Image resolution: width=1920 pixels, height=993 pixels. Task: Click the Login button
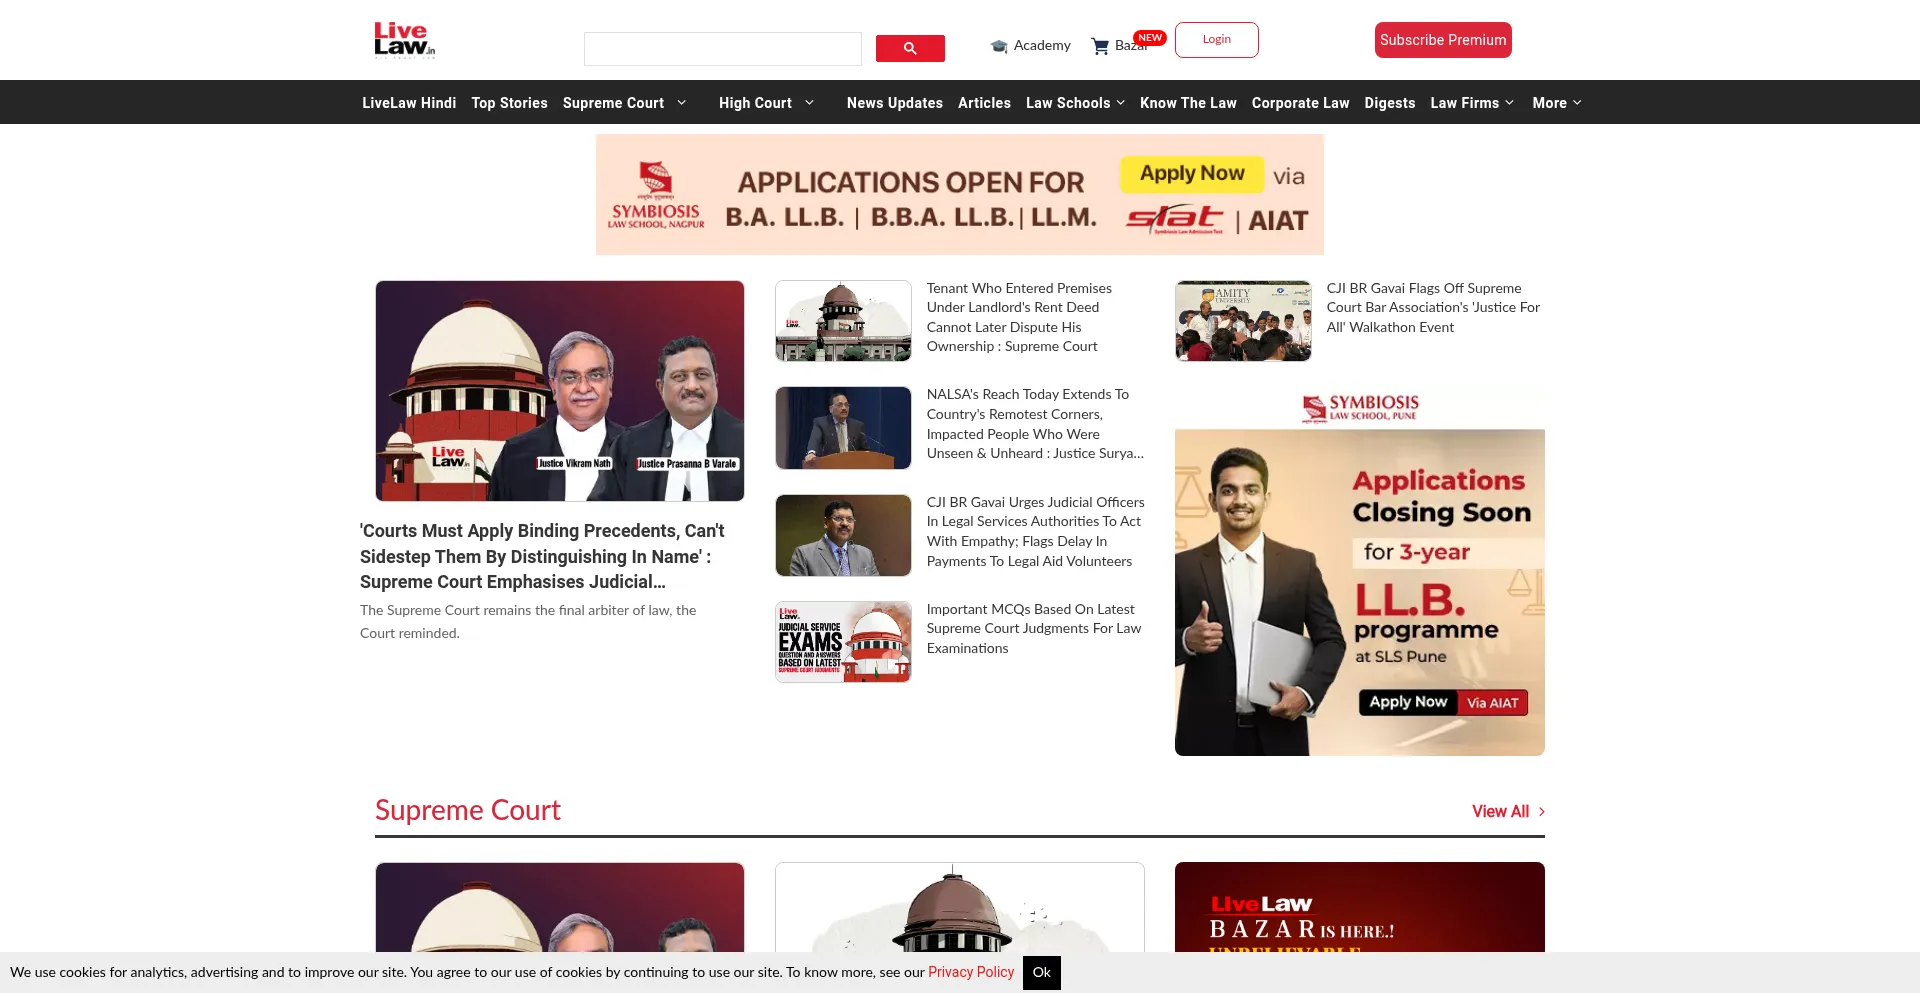click(x=1216, y=40)
